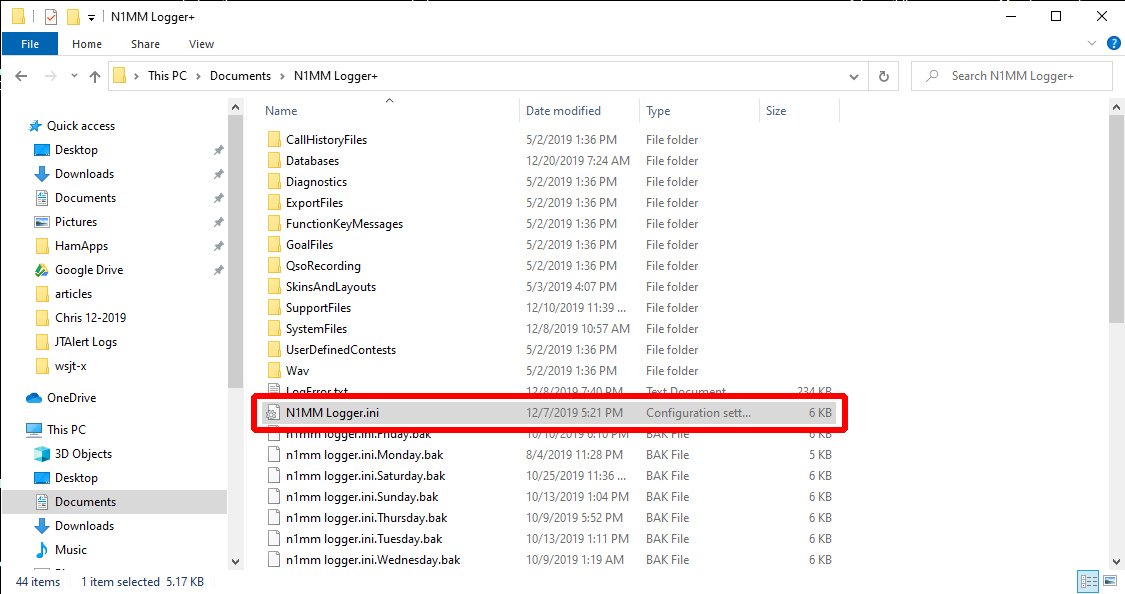1125x594 pixels.
Task: Click the New Folder quick access toolbar icon
Action: 72,16
